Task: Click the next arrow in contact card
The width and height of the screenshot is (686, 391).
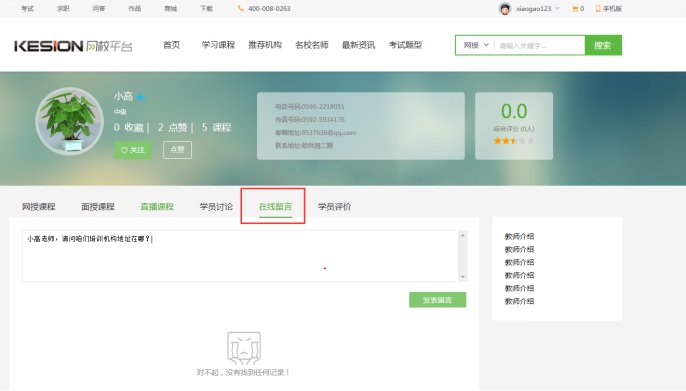Action: pyautogui.click(x=458, y=101)
